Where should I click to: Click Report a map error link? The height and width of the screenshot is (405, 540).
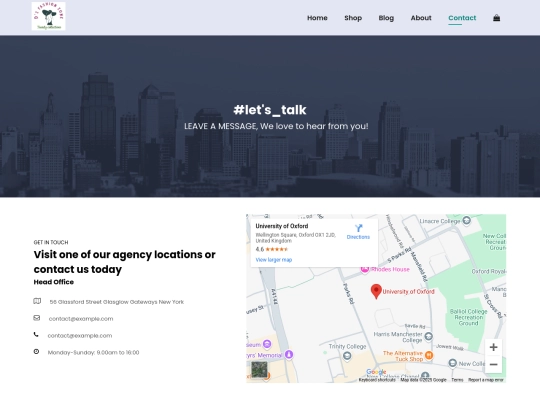[x=486, y=380]
